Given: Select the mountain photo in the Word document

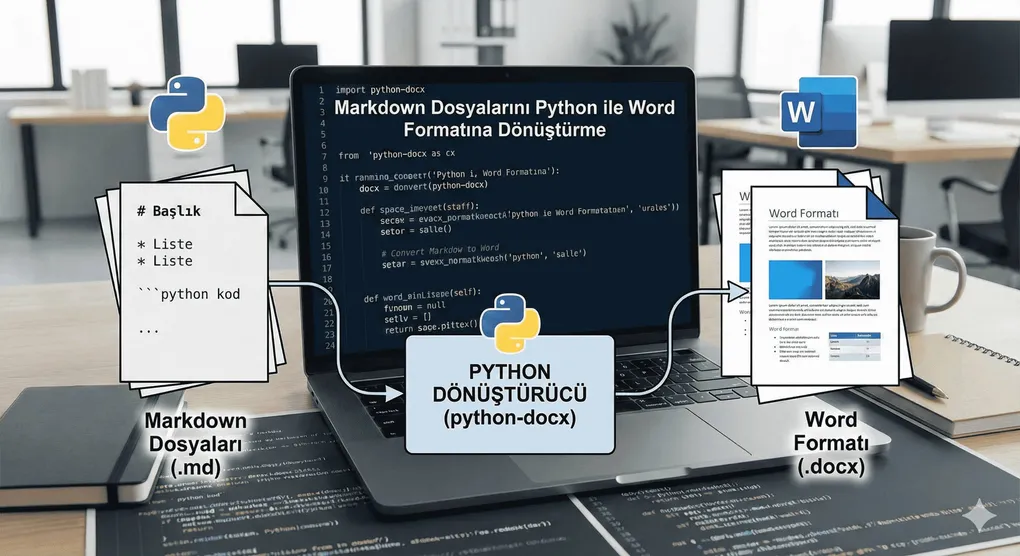Looking at the screenshot, I should click(852, 279).
